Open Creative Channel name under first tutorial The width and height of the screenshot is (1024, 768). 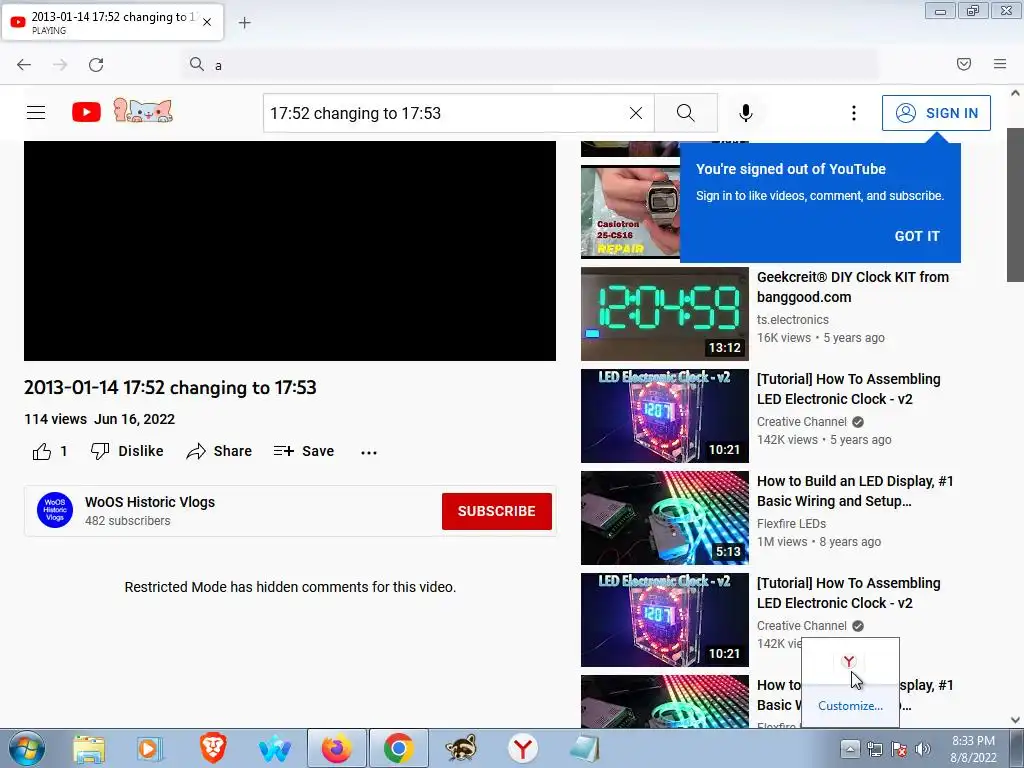click(x=801, y=422)
